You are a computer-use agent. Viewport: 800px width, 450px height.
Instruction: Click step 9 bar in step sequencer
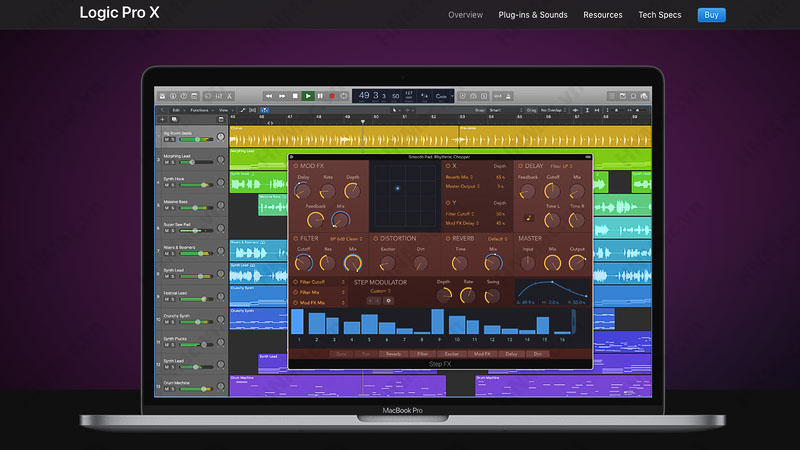[x=438, y=321]
